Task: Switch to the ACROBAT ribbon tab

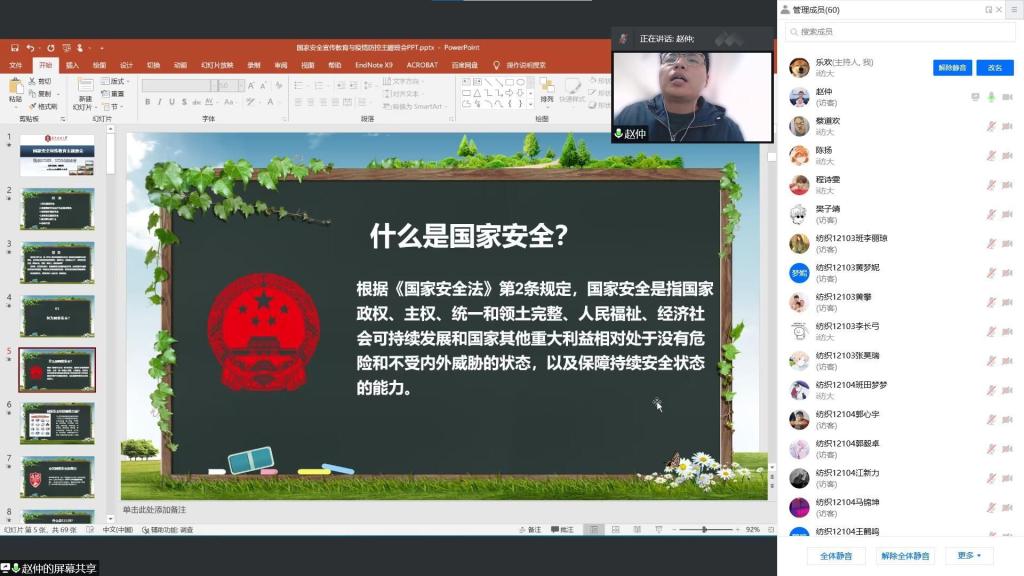Action: (x=422, y=65)
